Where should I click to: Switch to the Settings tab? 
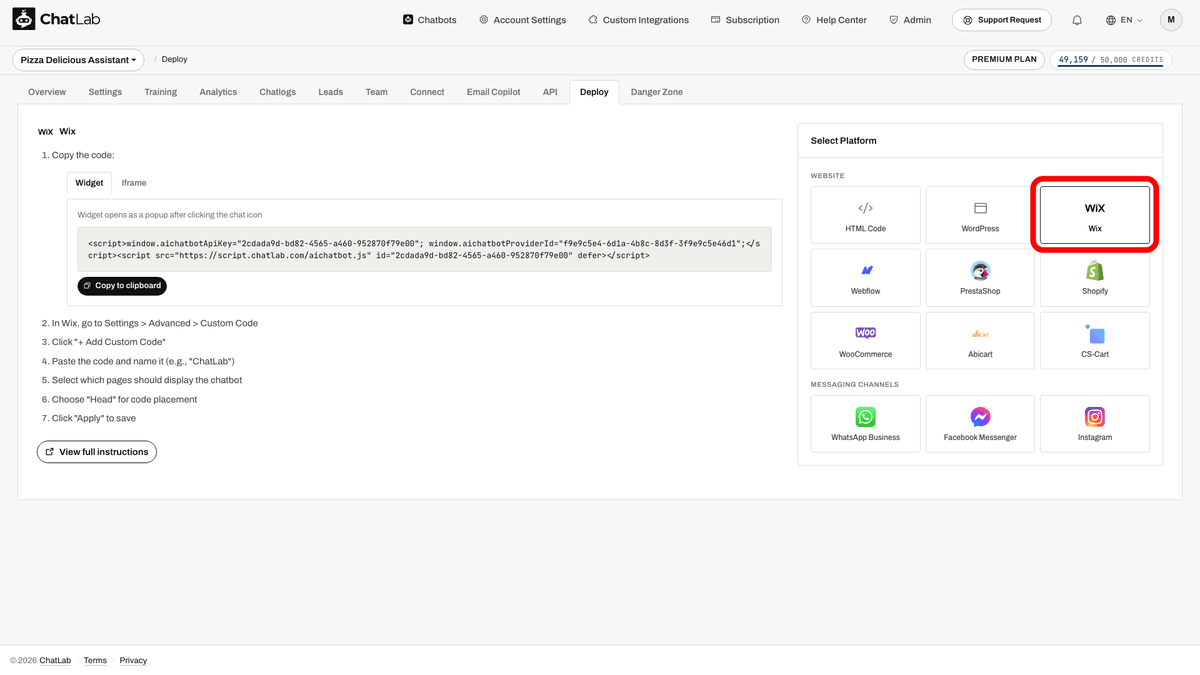(x=105, y=92)
